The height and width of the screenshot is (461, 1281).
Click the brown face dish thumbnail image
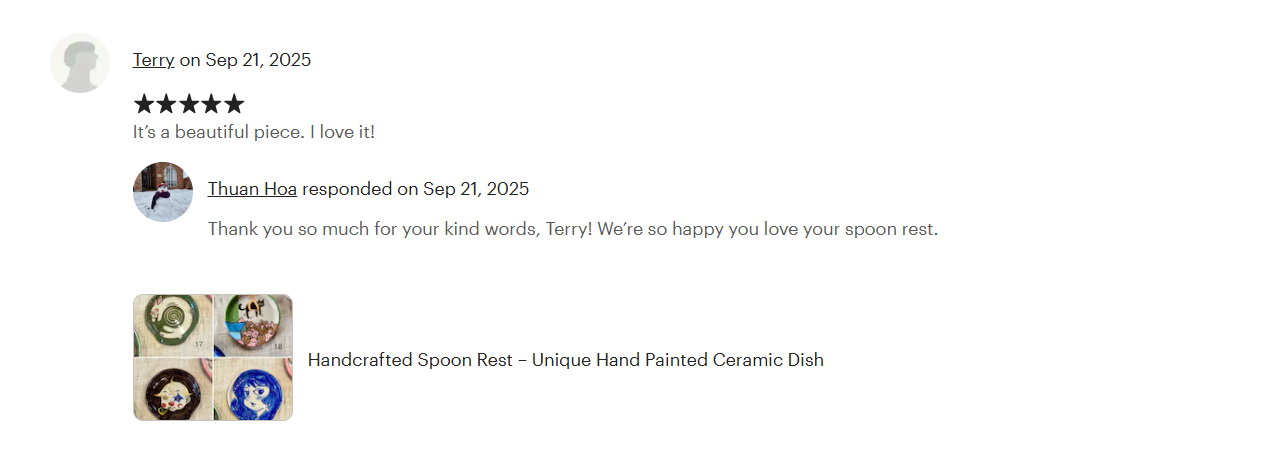pos(172,390)
